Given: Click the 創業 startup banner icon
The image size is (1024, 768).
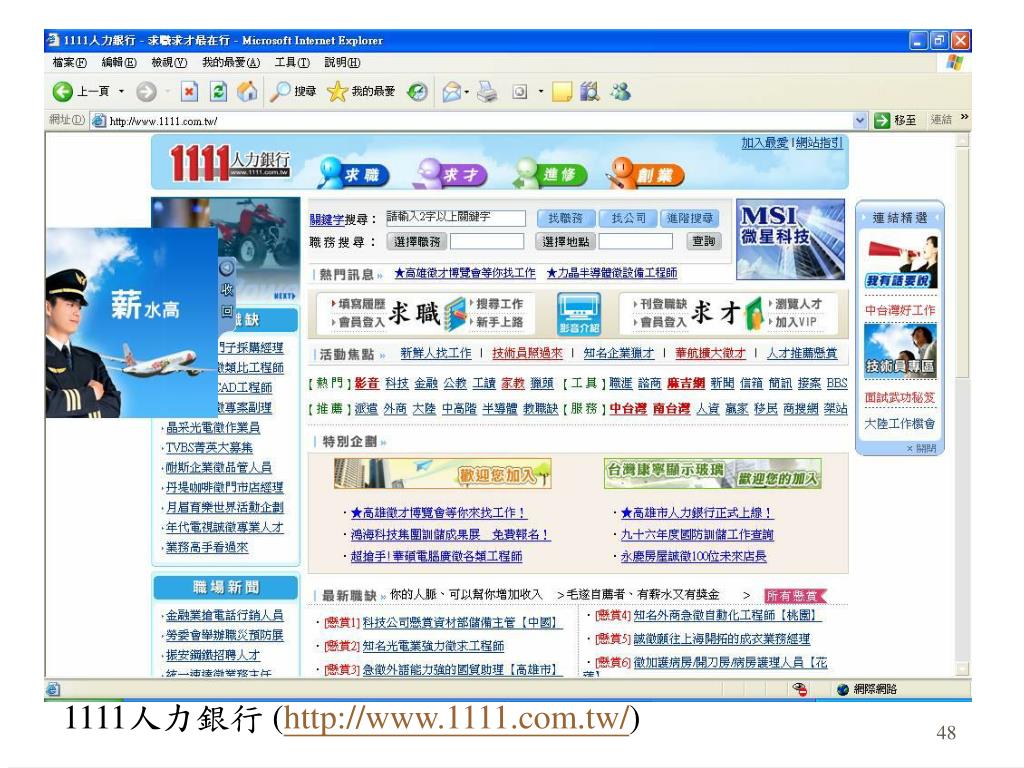Looking at the screenshot, I should pos(645,173).
